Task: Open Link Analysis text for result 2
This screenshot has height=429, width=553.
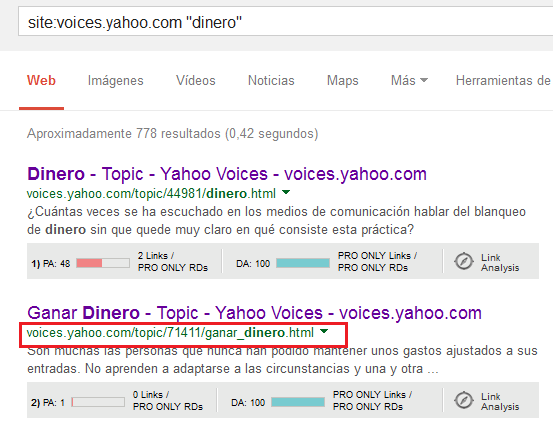Action: click(500, 401)
